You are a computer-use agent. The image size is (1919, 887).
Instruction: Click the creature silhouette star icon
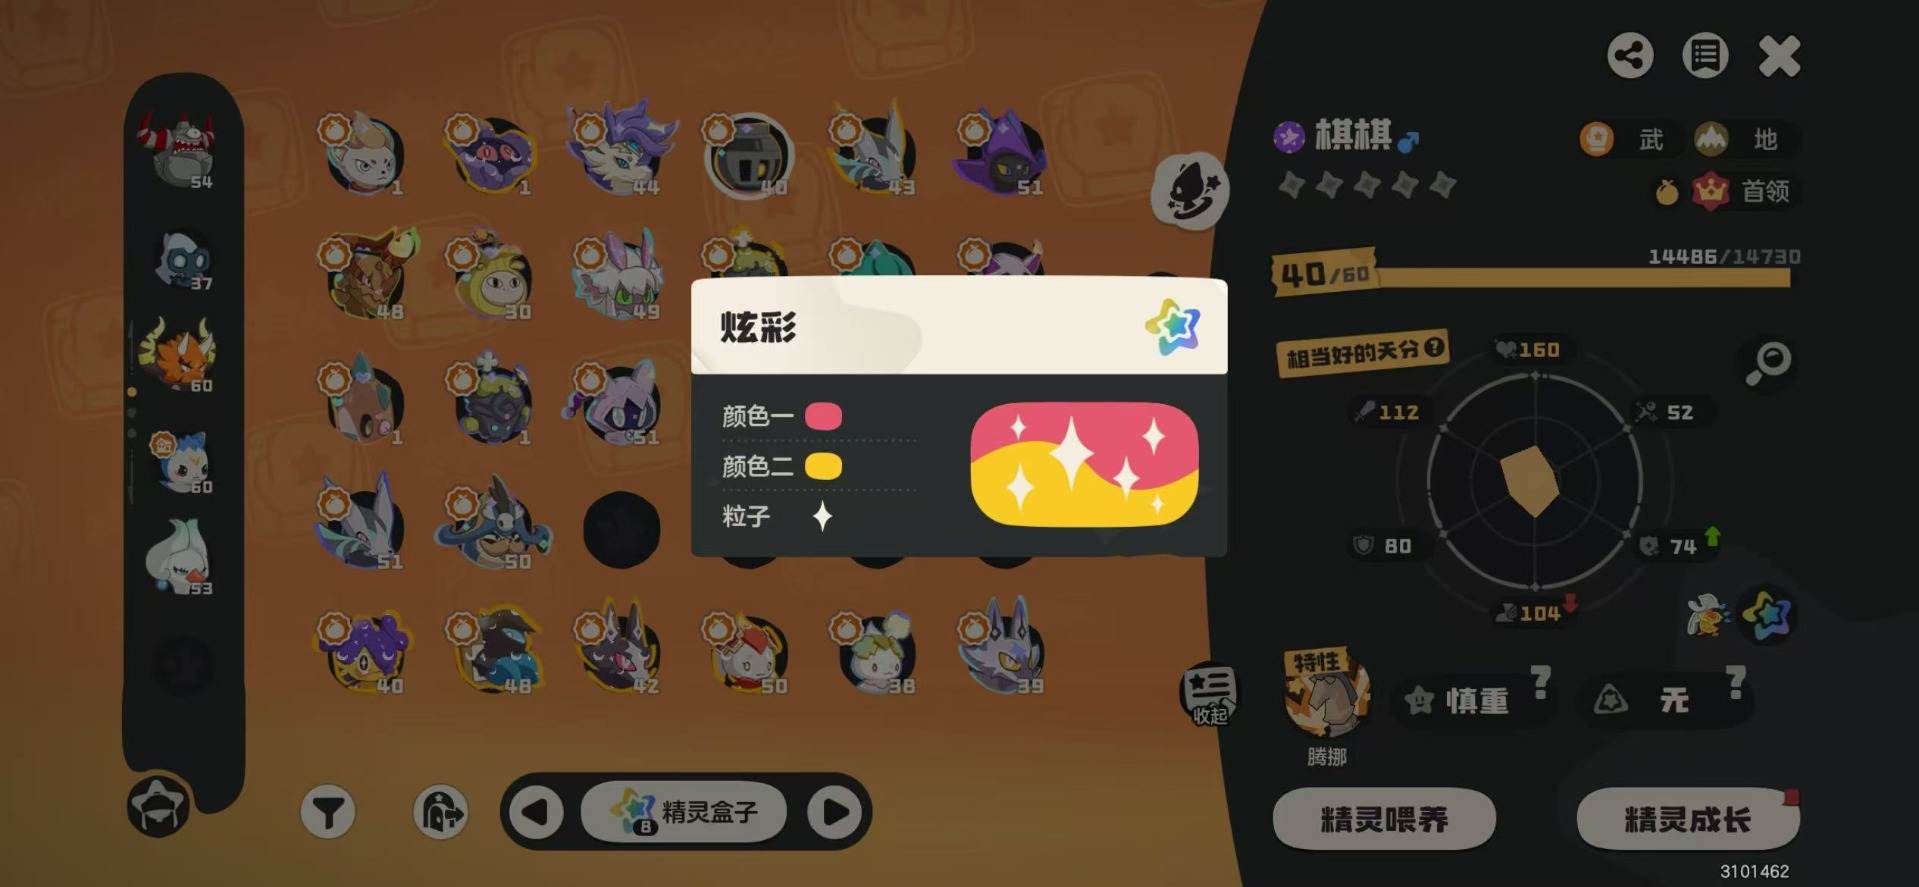pyautogui.click(x=1190, y=190)
